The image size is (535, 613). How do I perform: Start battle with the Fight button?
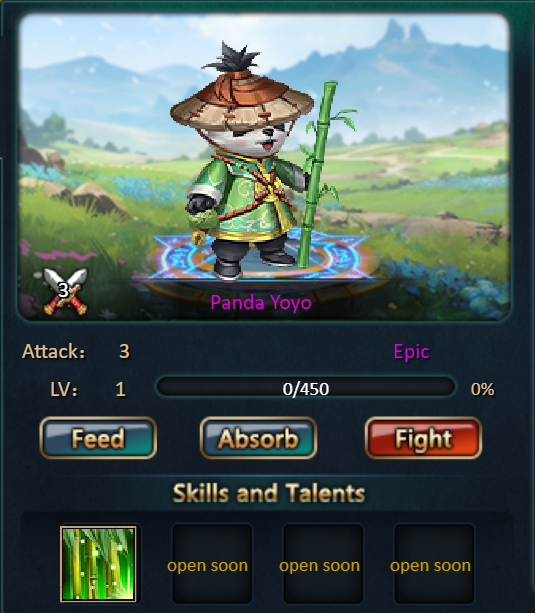(424, 438)
